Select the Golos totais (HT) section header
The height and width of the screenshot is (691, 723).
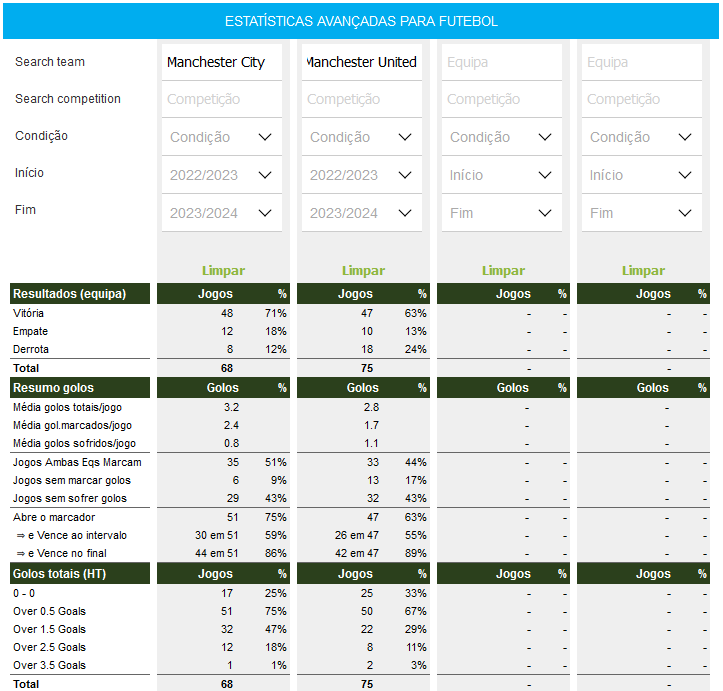pos(80,574)
